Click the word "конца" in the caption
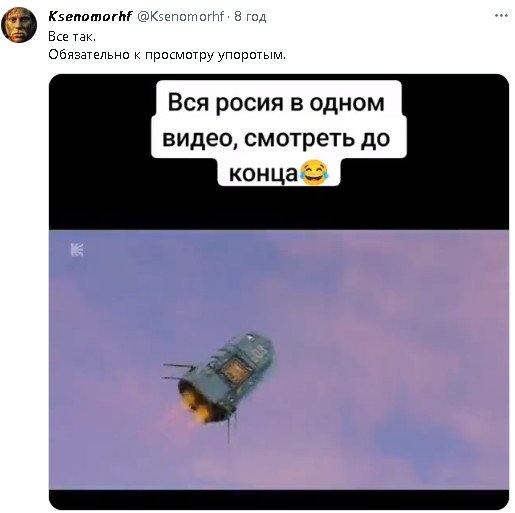 (263, 173)
